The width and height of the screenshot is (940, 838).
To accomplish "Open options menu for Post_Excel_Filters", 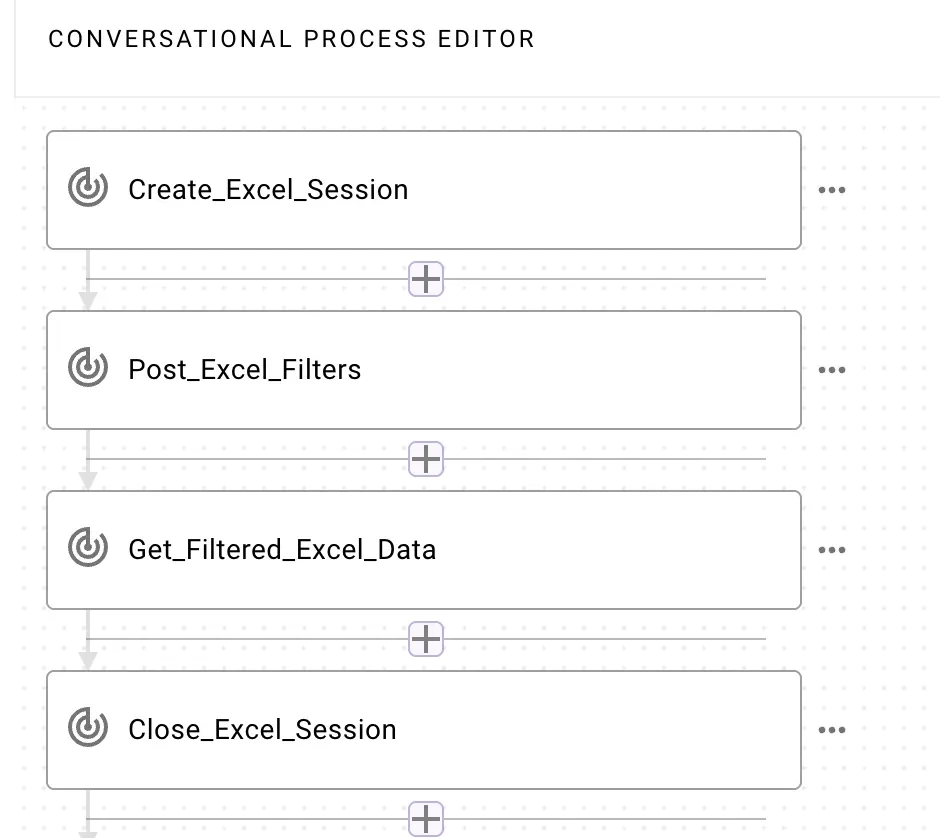I will tap(831, 370).
